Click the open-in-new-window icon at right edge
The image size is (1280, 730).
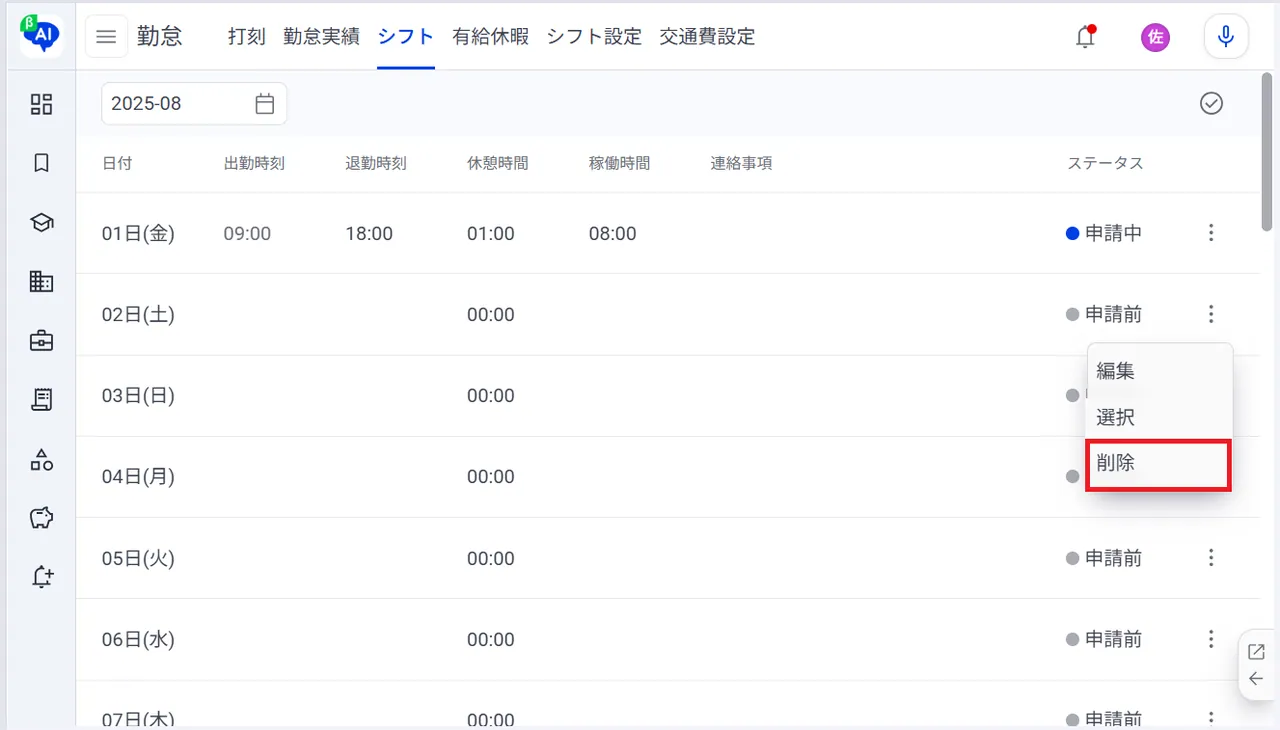1257,652
